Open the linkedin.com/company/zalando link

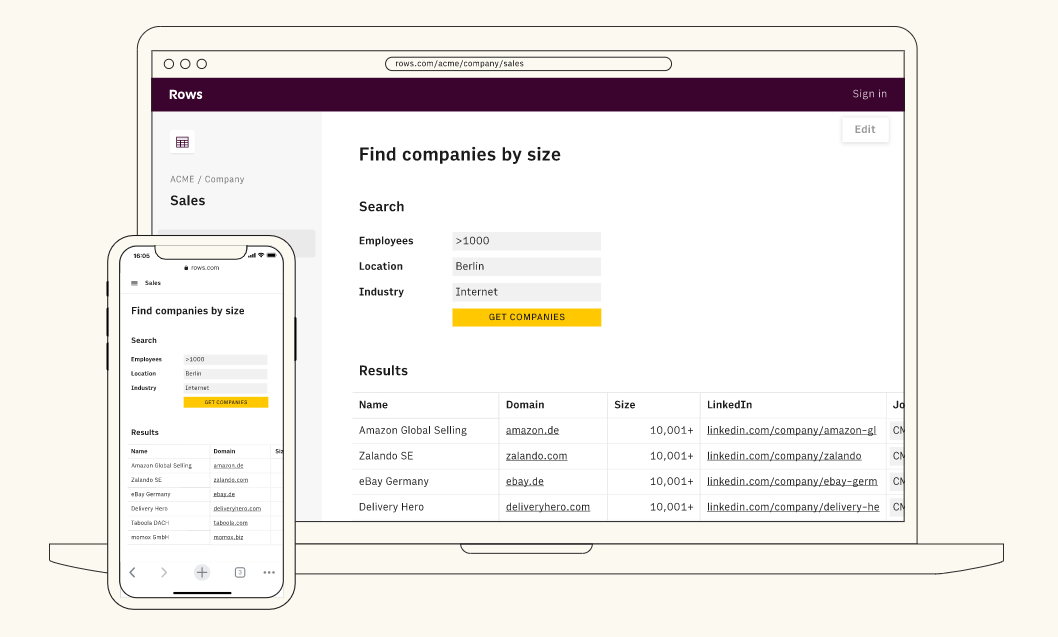pos(783,456)
